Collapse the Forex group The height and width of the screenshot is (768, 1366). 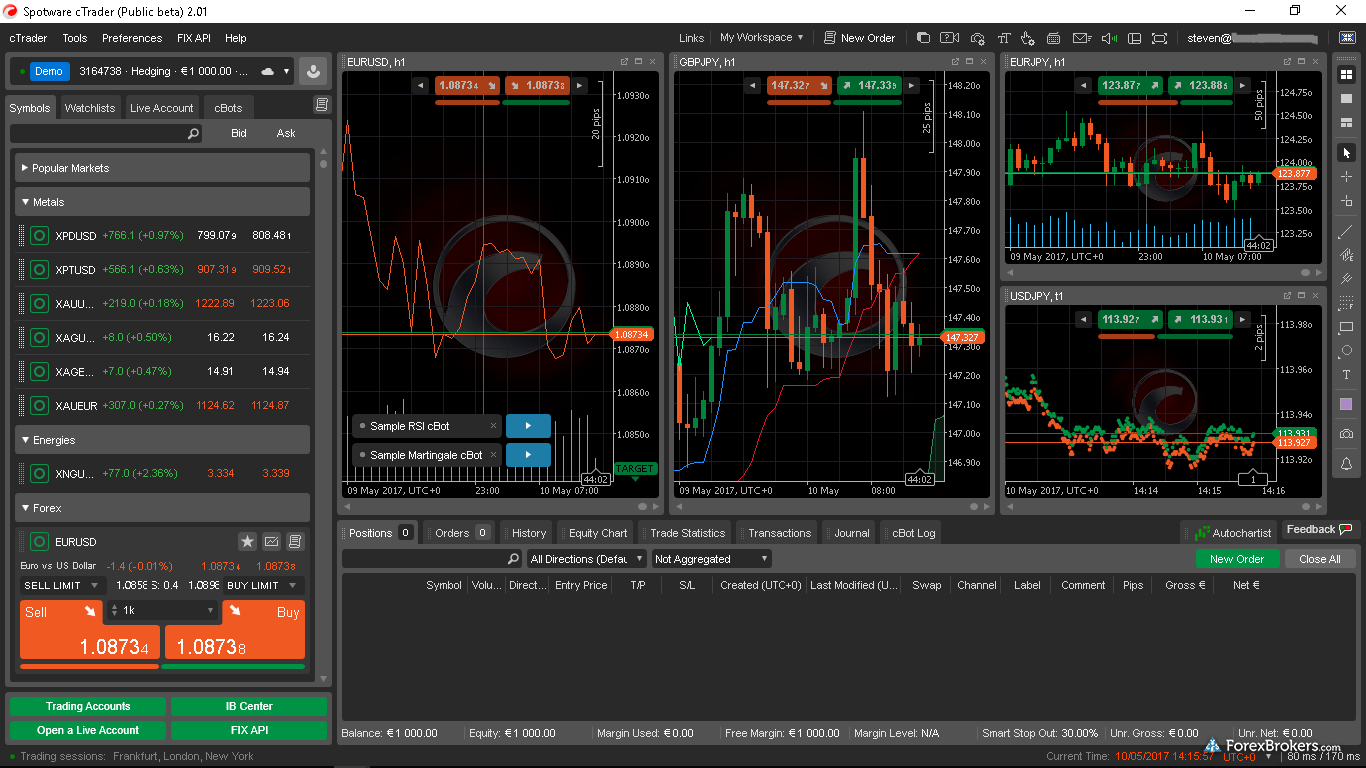pos(162,508)
